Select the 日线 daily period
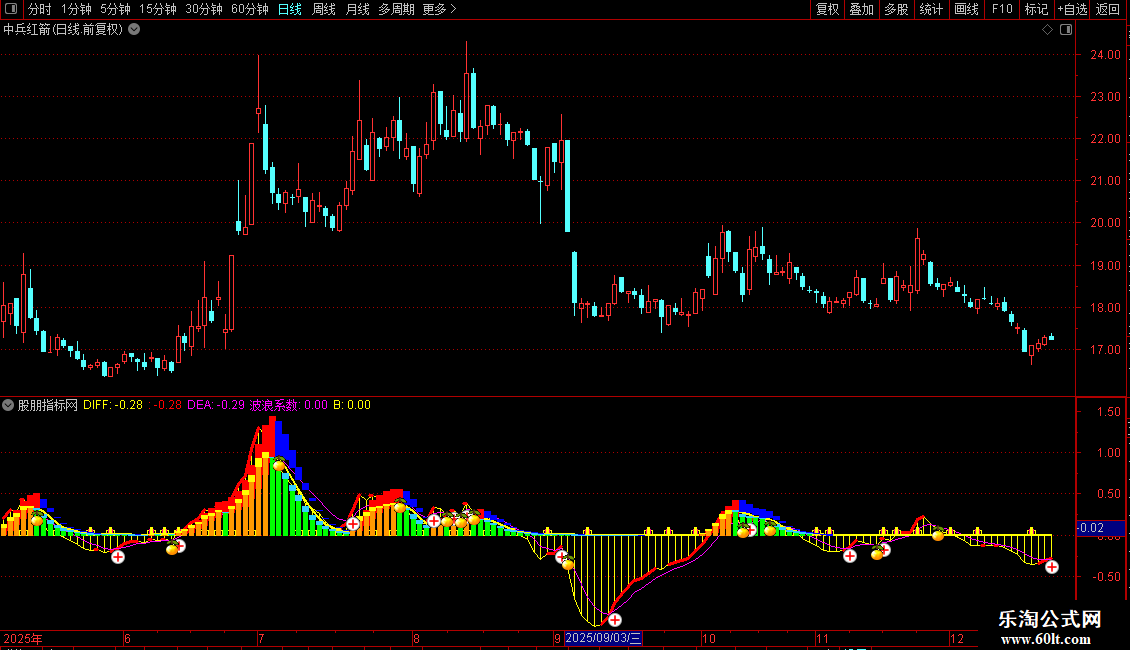This screenshot has height=650, width=1130. click(x=290, y=9)
